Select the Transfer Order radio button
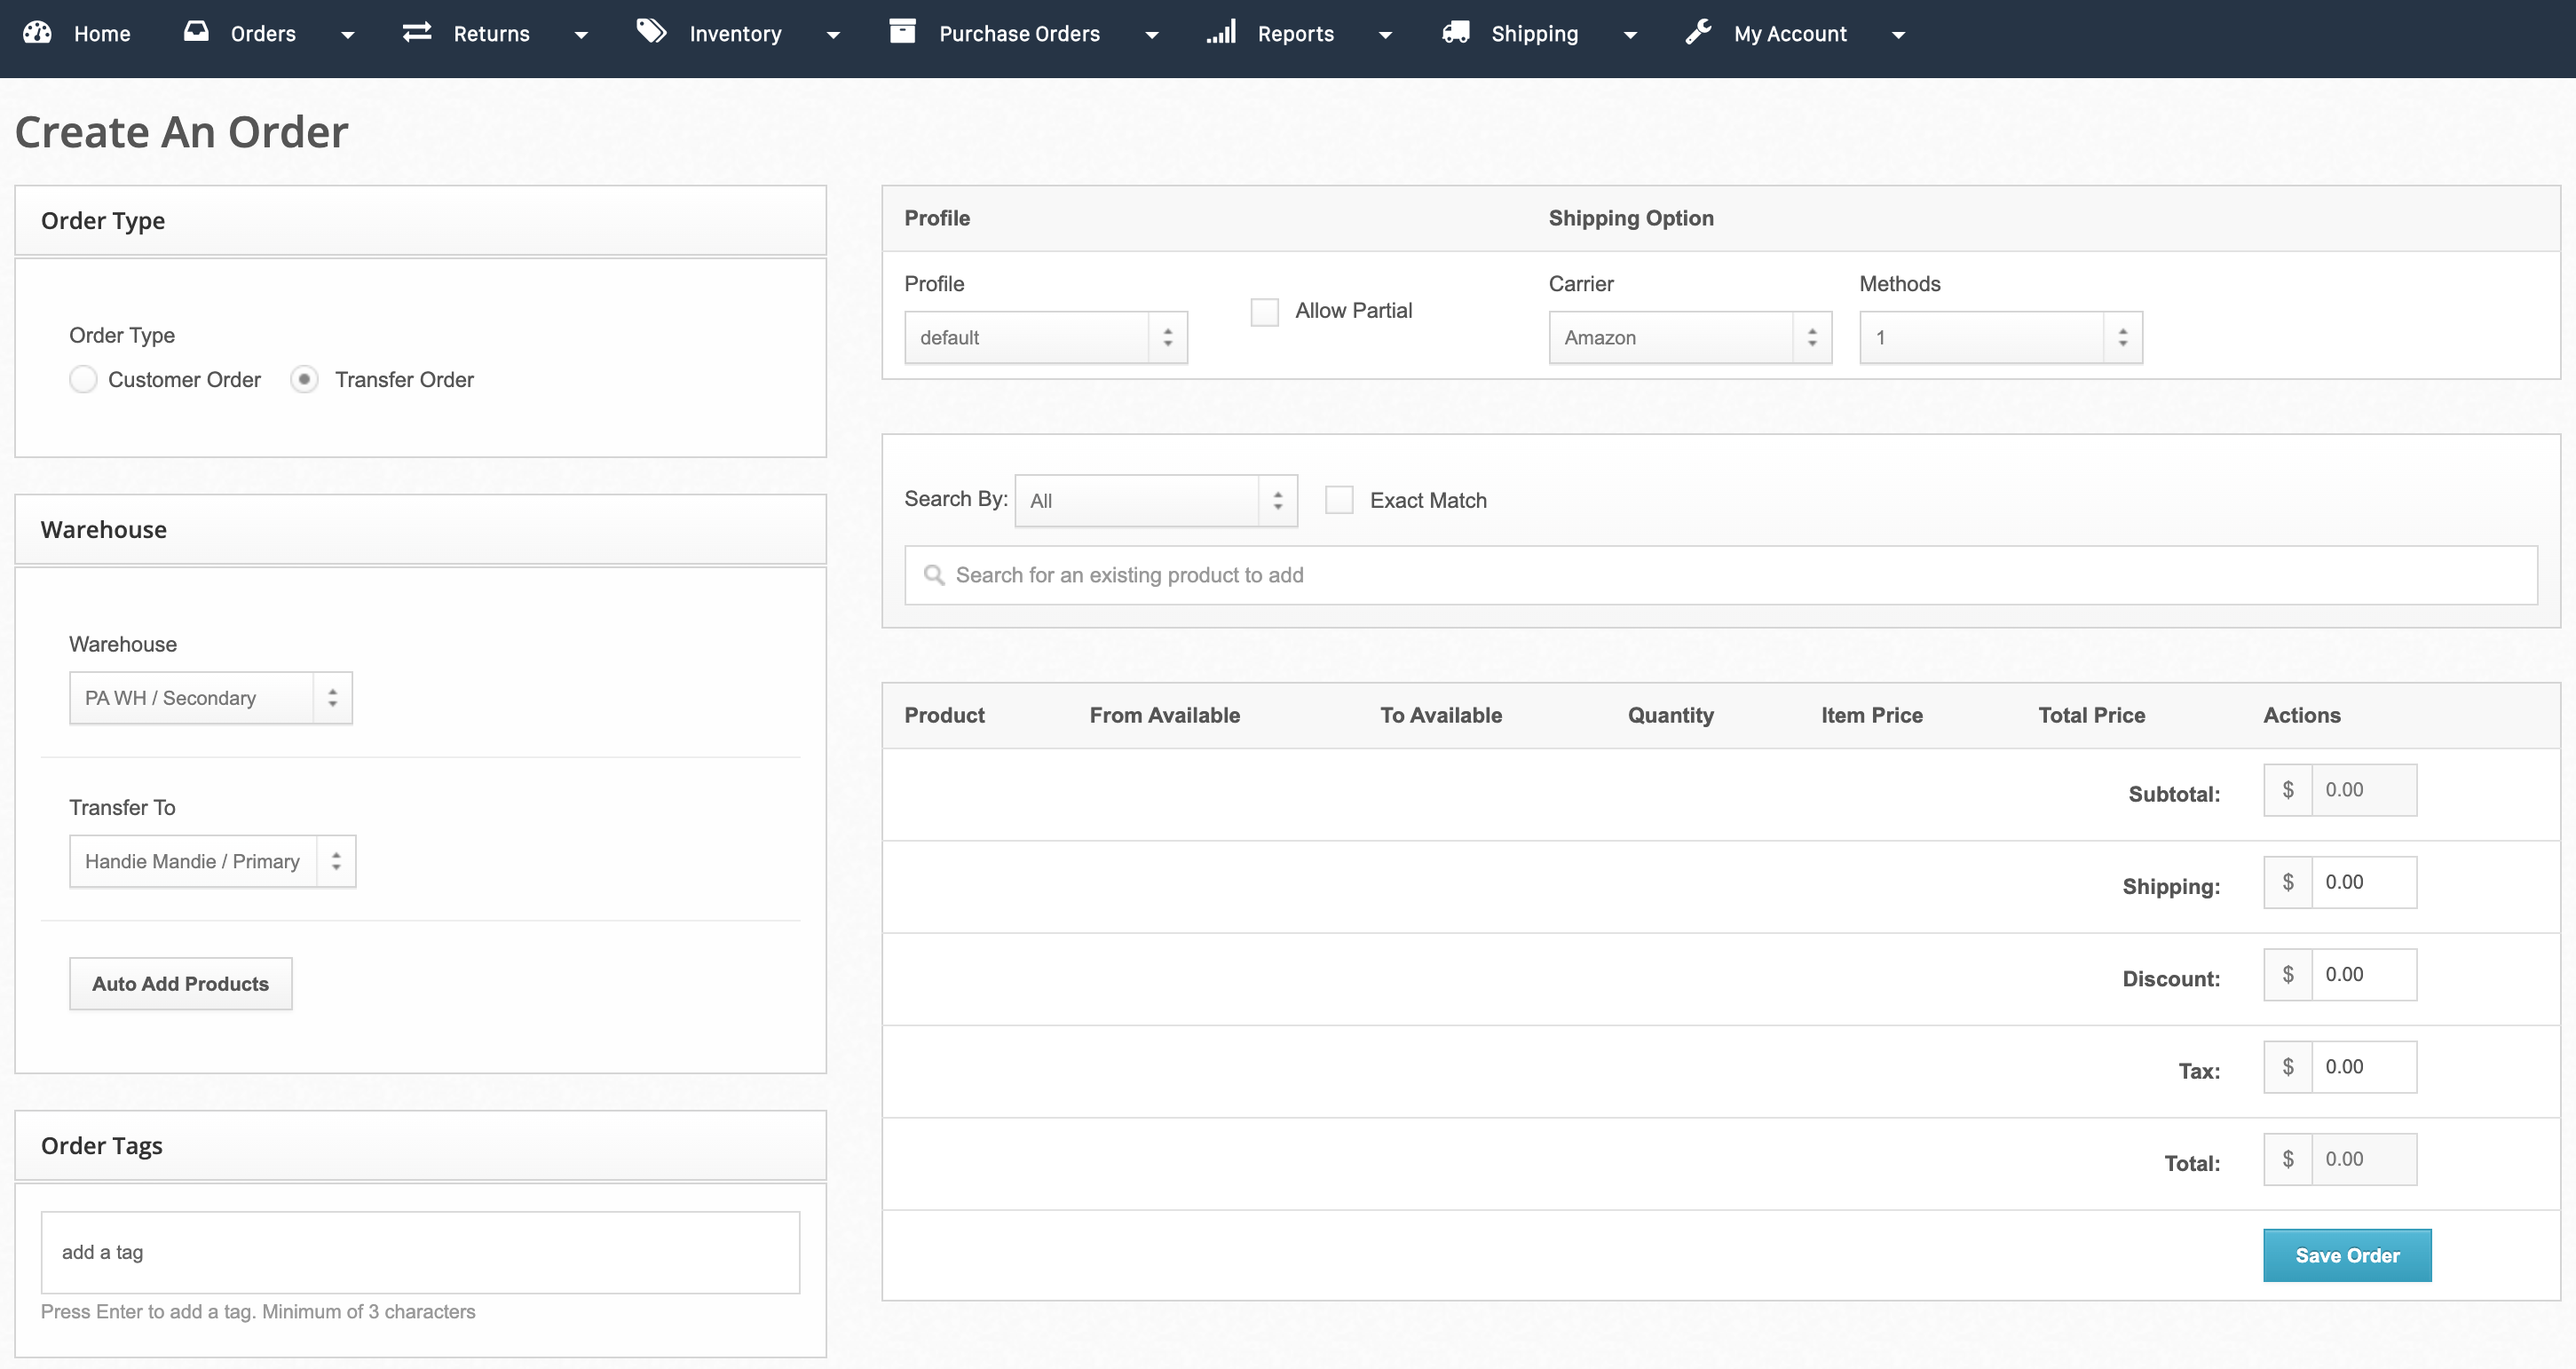 (304, 380)
